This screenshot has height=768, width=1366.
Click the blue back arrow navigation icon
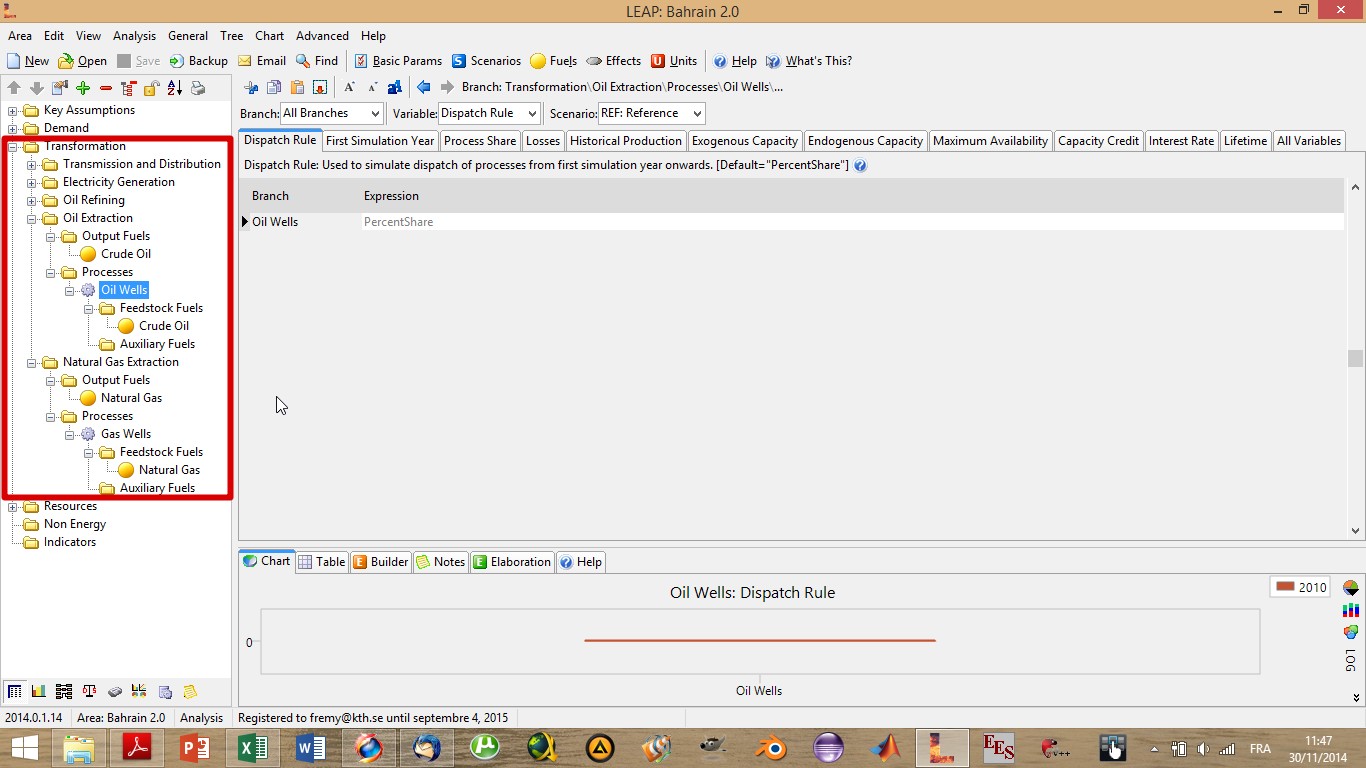424,87
